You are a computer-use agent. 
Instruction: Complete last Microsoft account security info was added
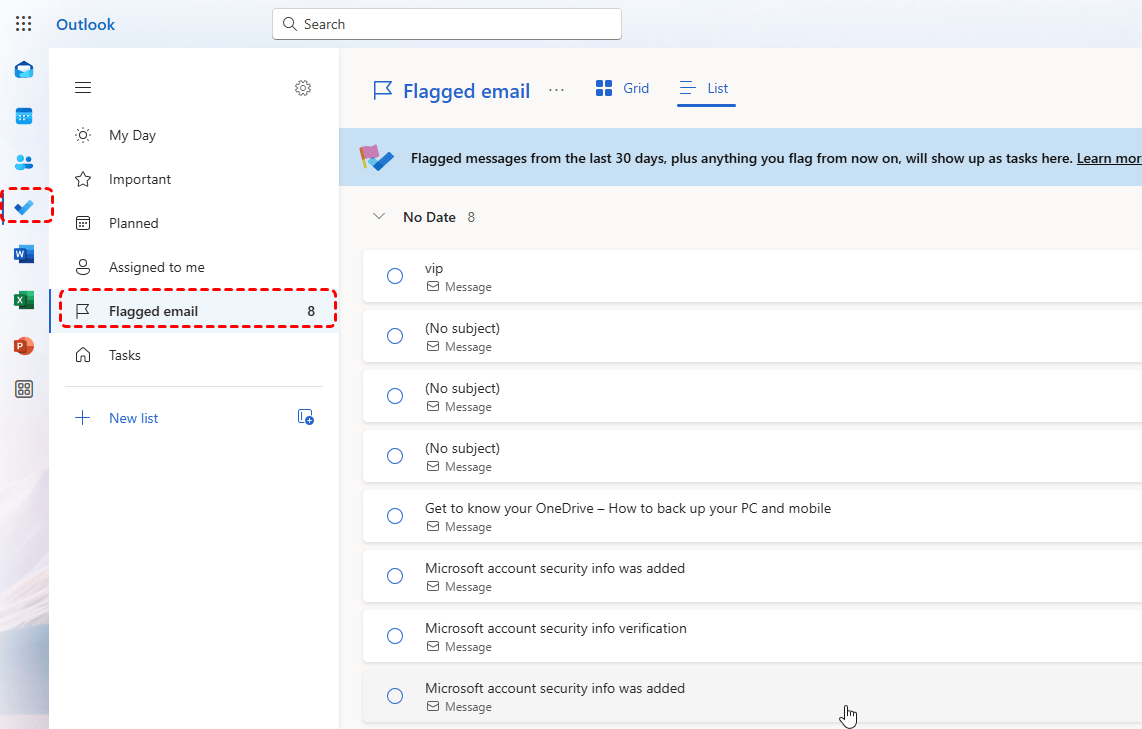(x=395, y=696)
